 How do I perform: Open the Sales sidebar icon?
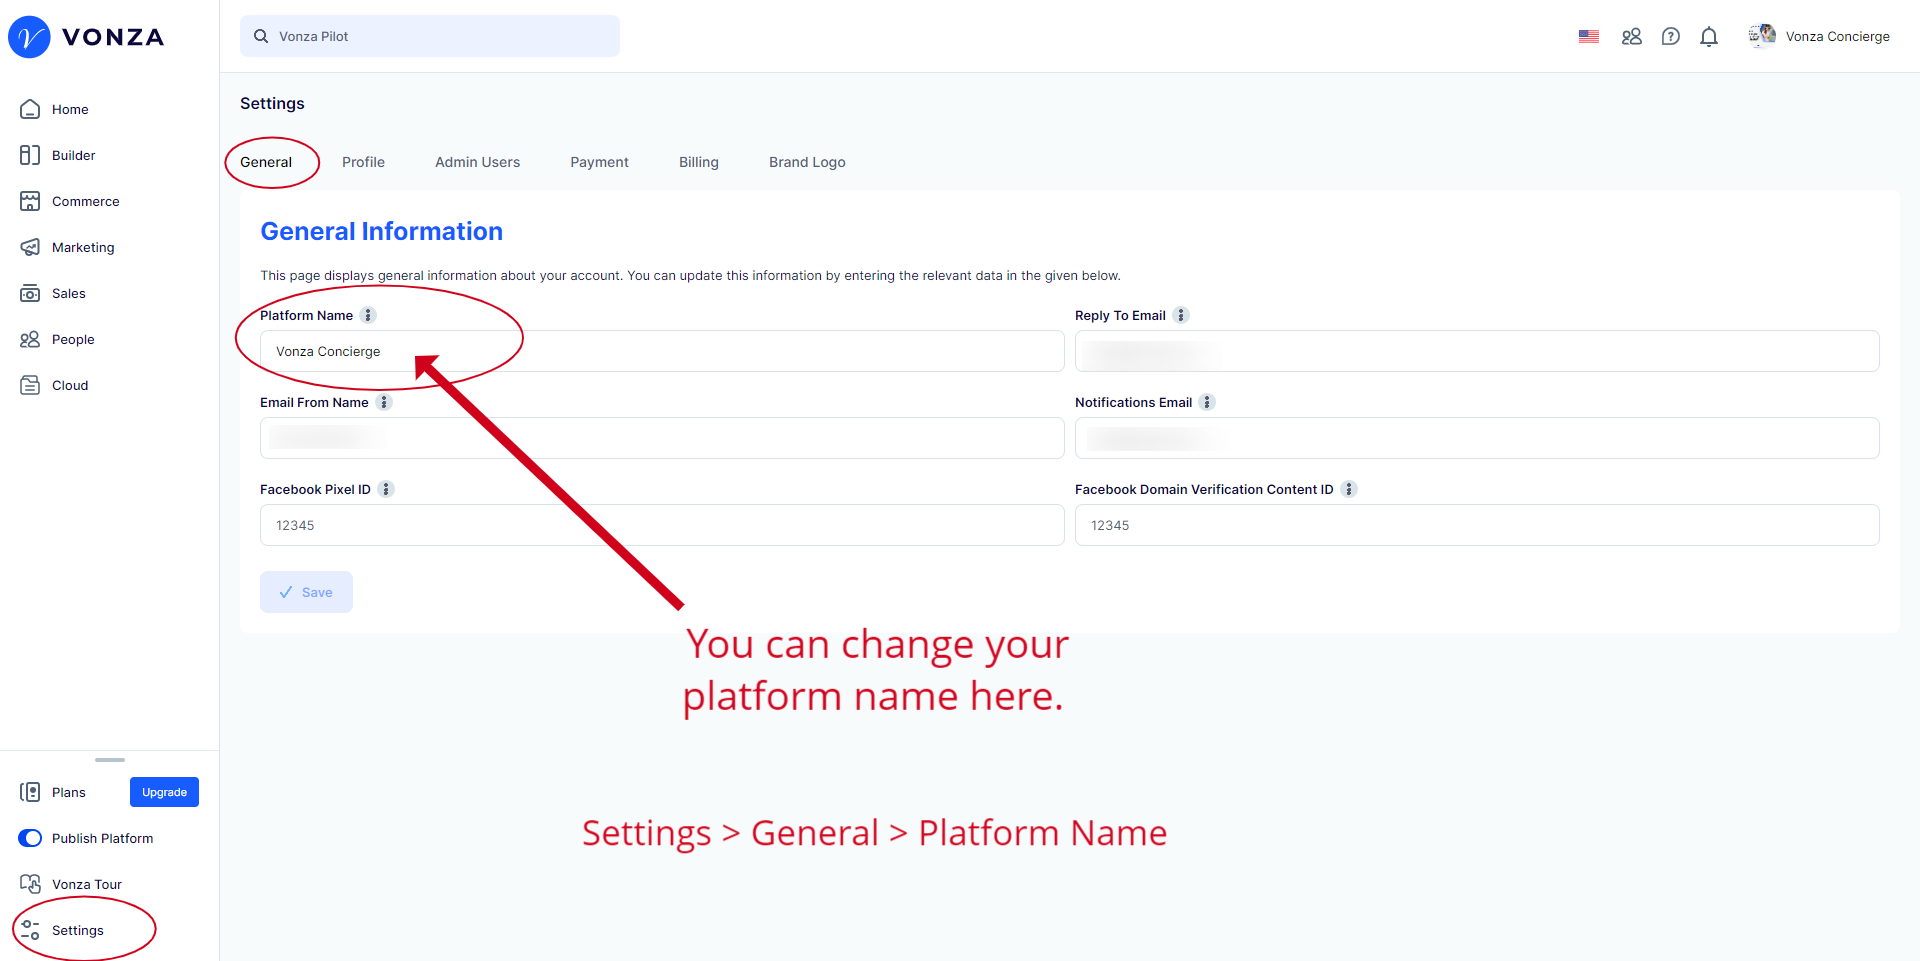[x=30, y=293]
